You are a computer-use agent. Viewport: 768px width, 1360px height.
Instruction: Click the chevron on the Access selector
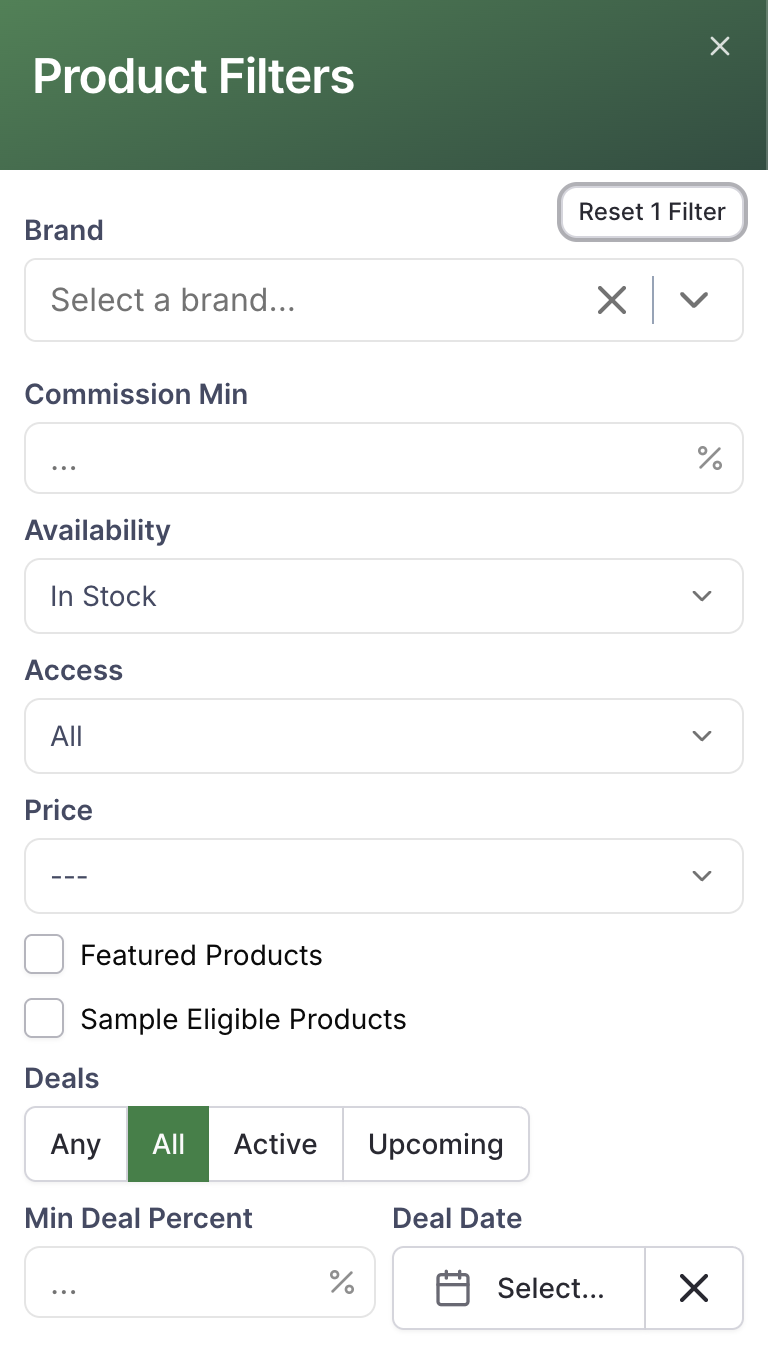pos(702,736)
